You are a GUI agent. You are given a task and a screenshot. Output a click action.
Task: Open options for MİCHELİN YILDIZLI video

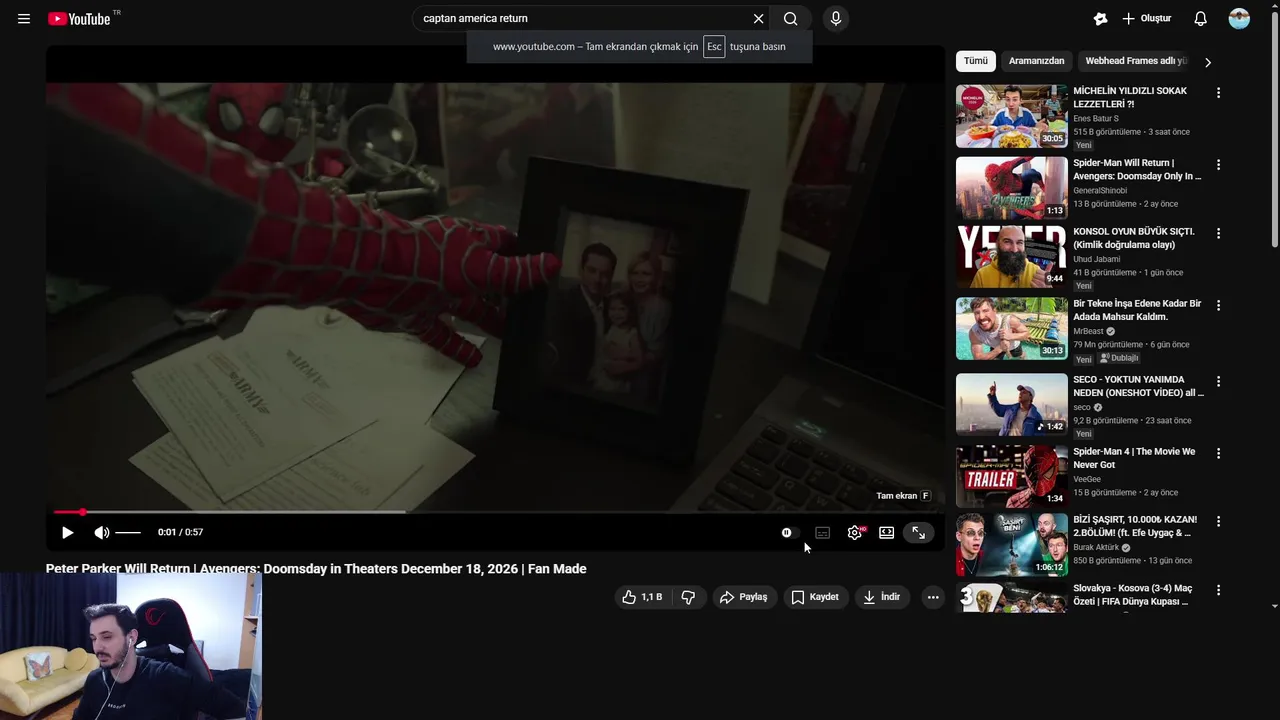click(1218, 93)
